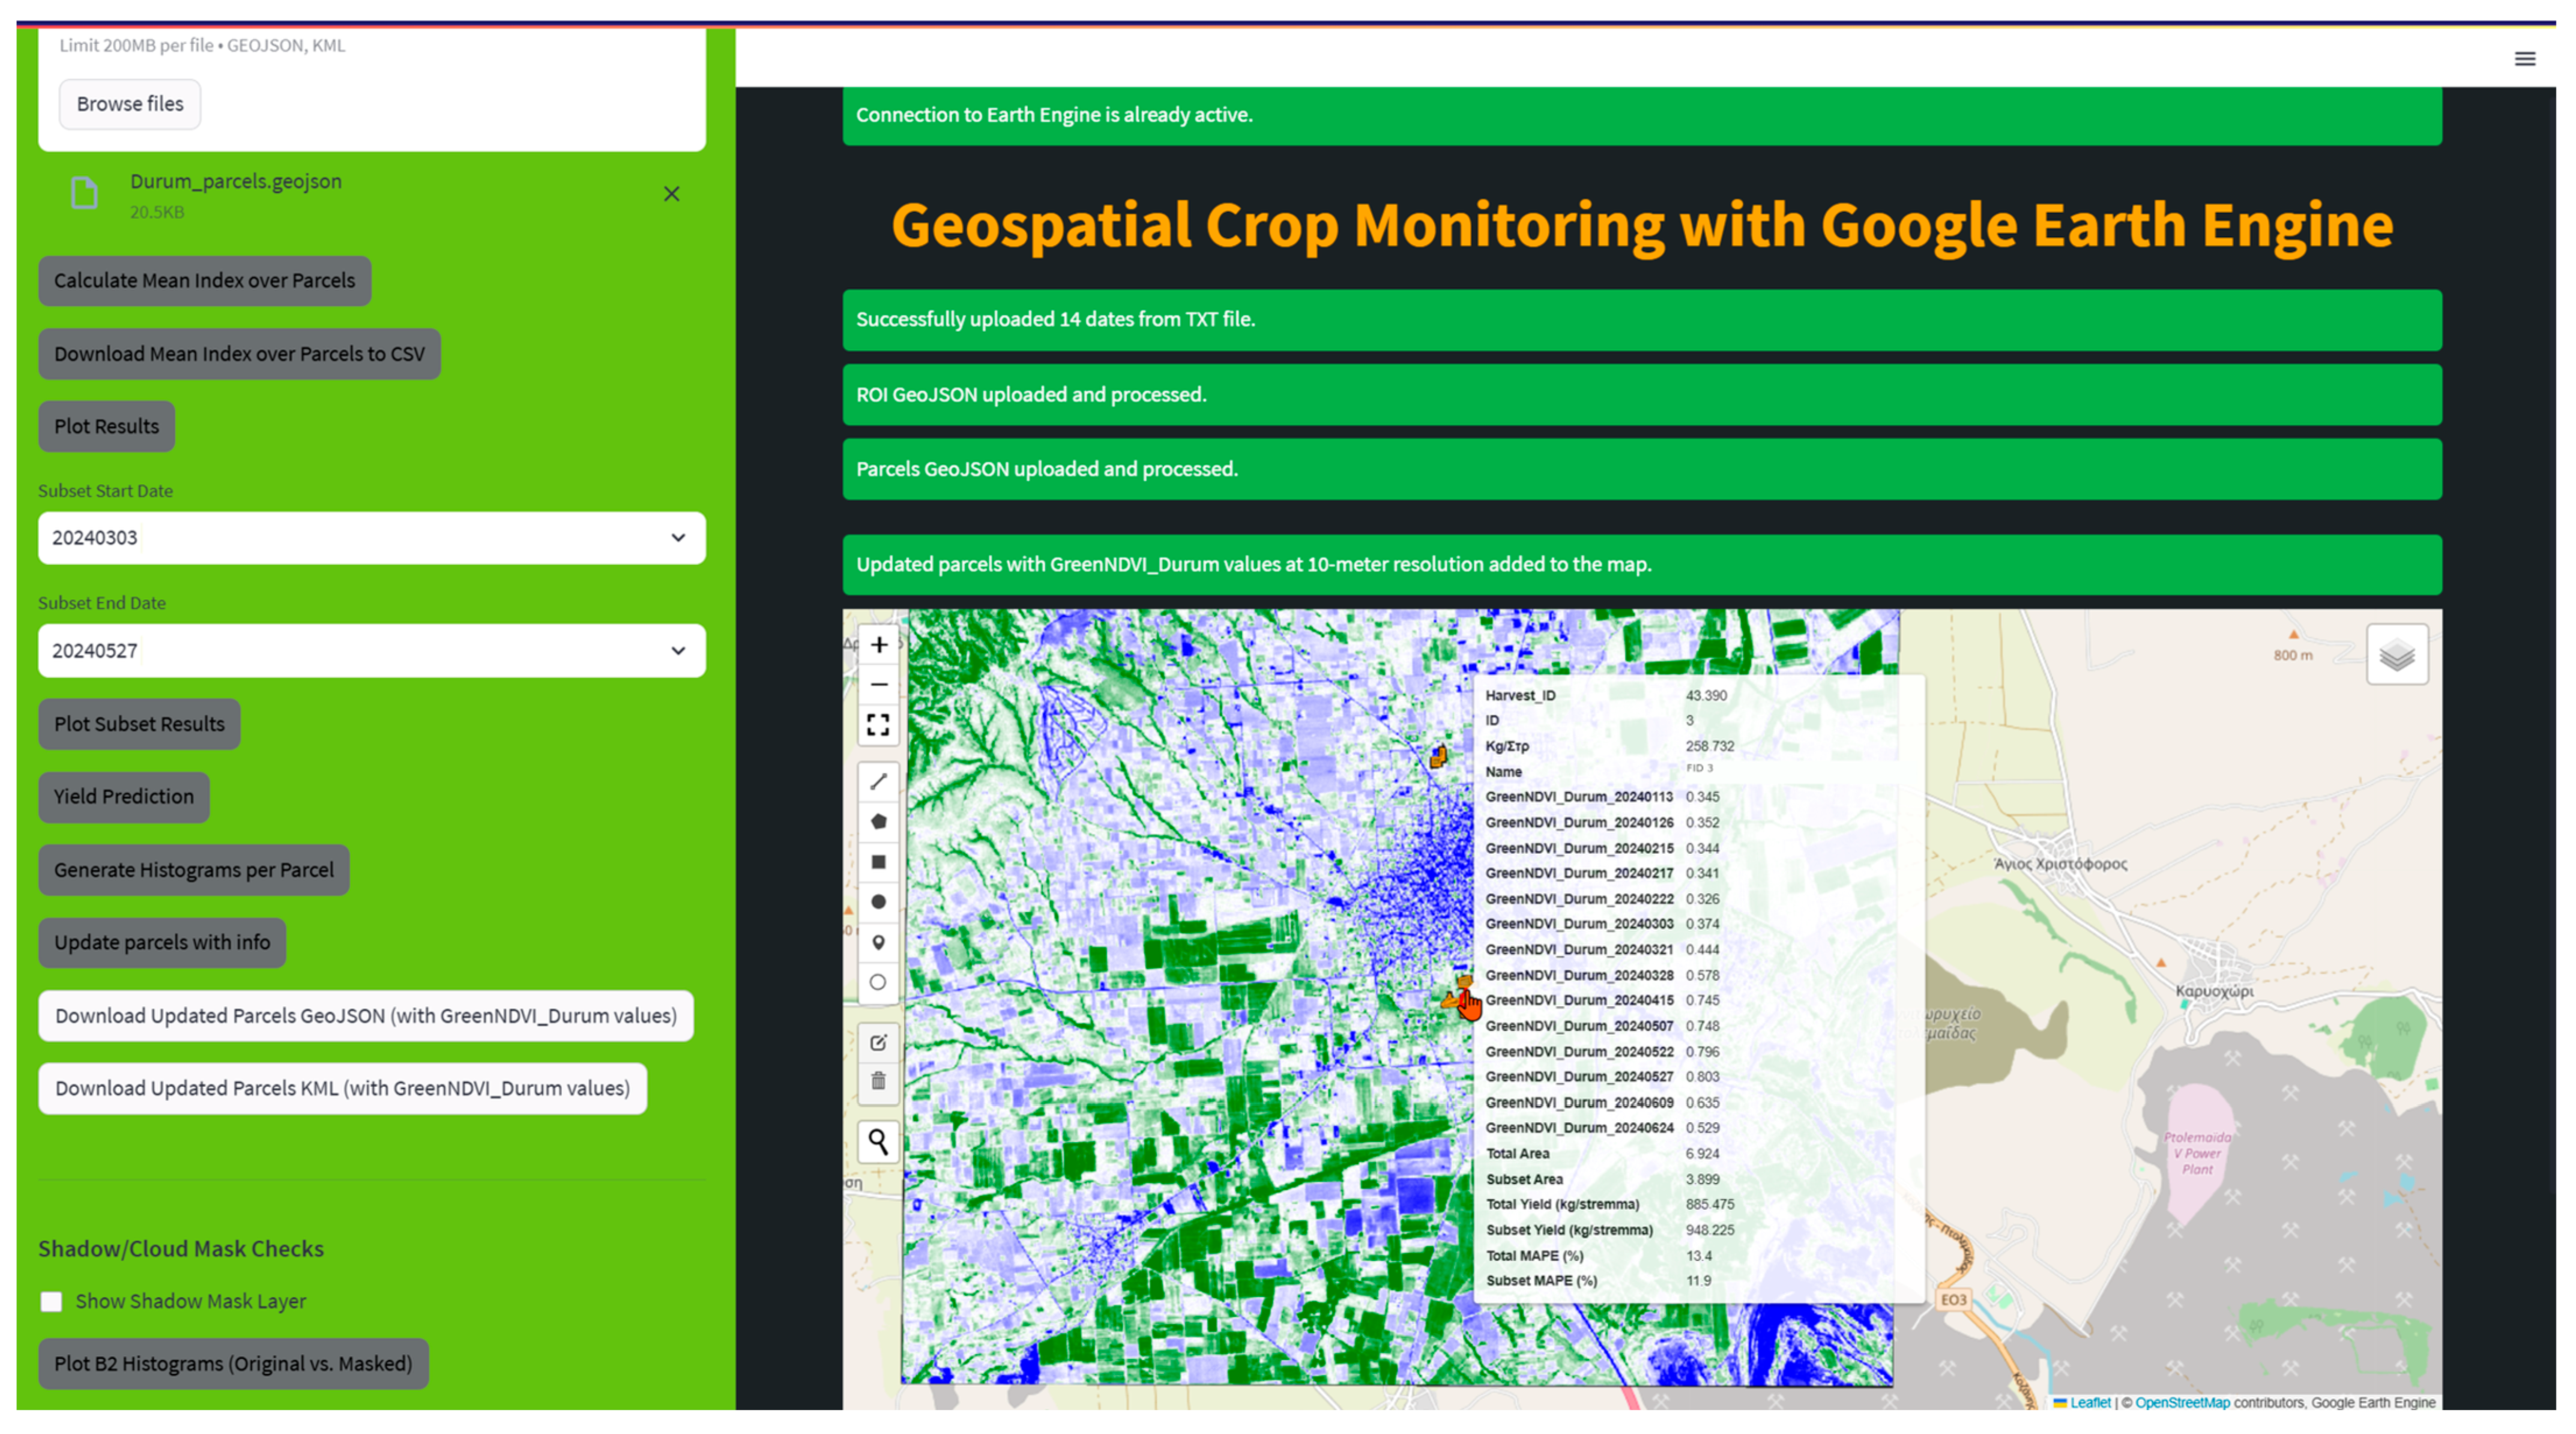Click the Yield Prediction button

click(x=124, y=797)
